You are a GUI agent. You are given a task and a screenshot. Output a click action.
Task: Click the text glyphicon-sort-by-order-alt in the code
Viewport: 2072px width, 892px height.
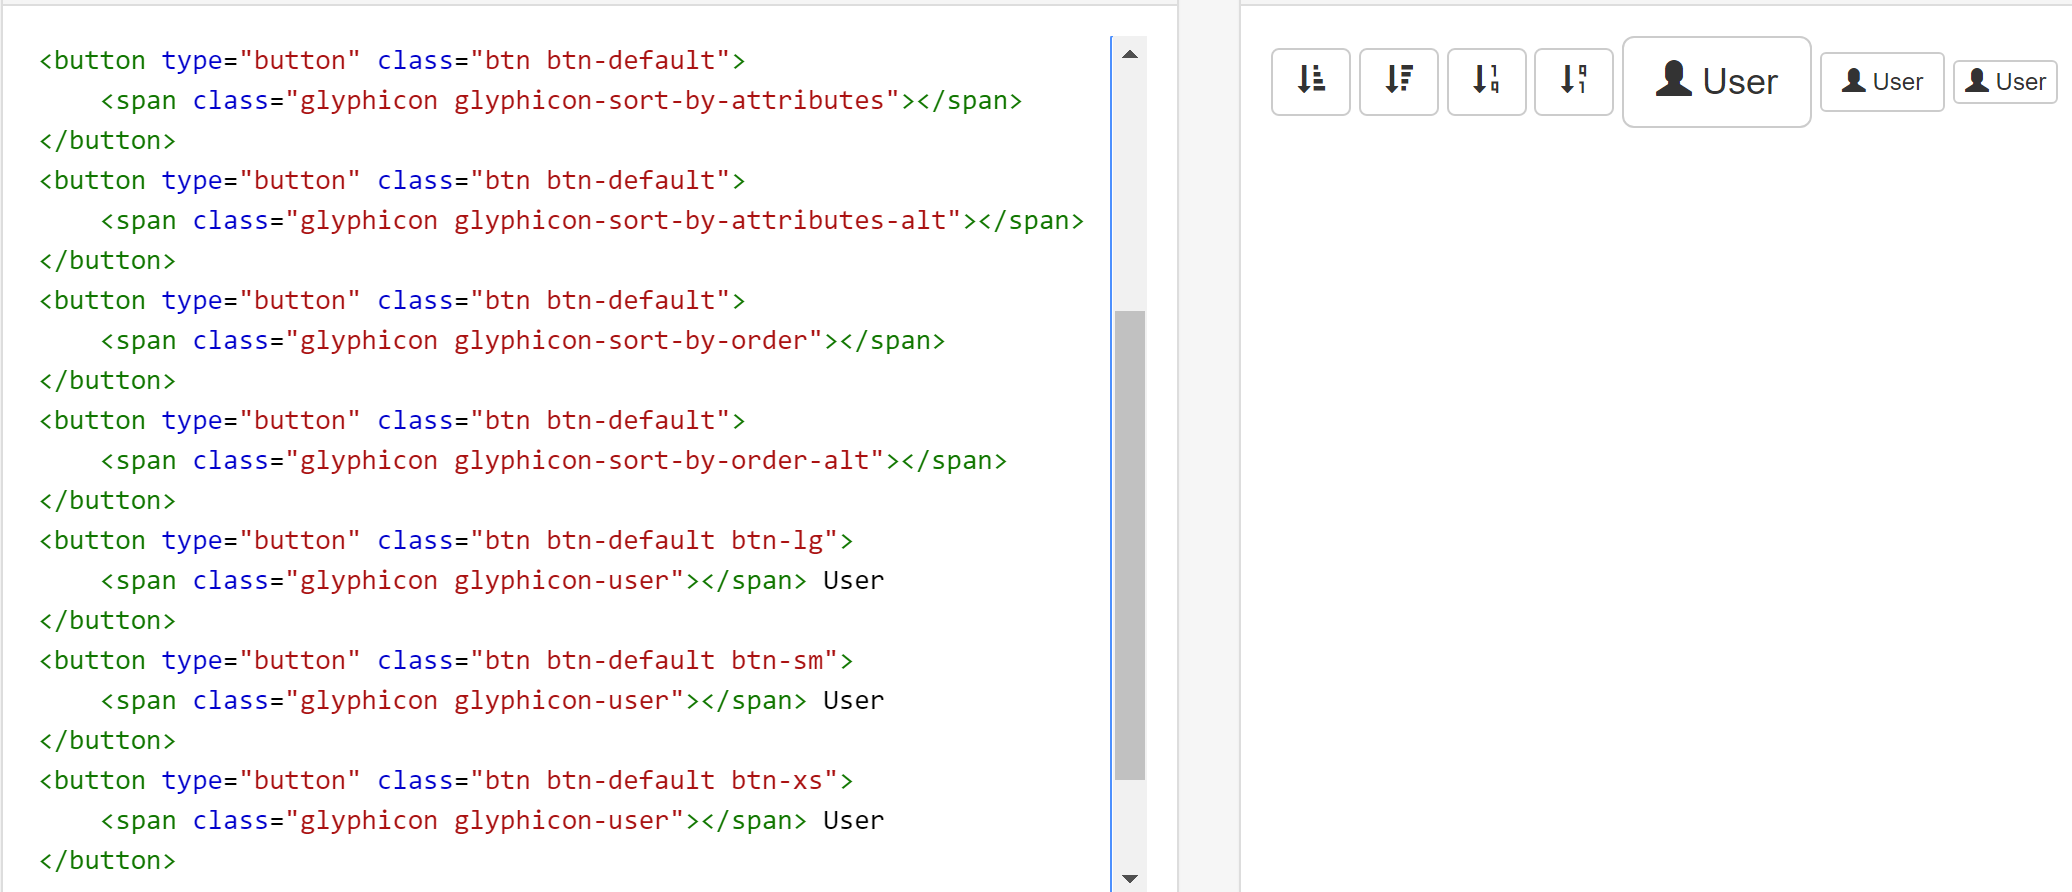pos(662,460)
